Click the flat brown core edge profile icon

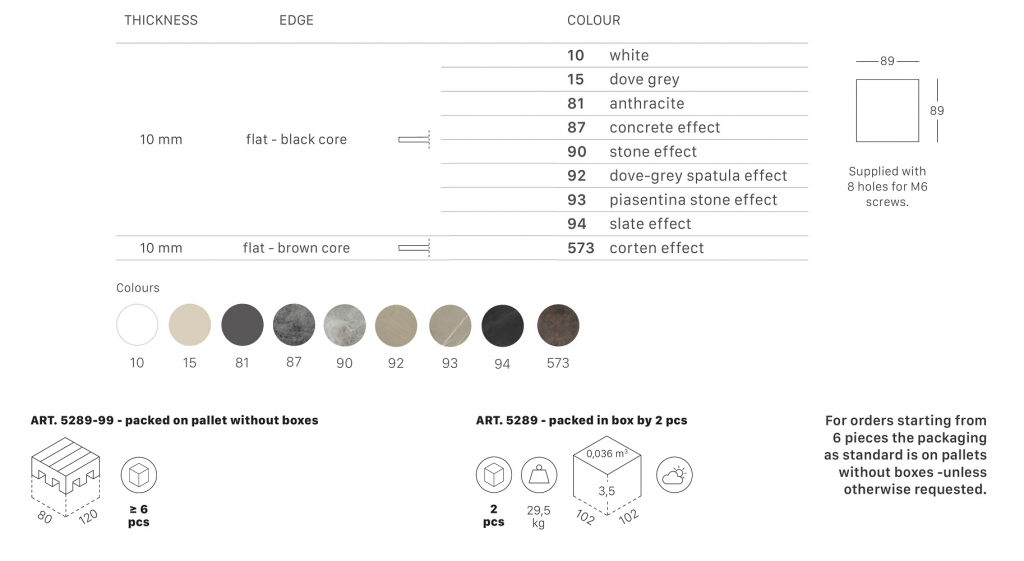click(x=414, y=247)
